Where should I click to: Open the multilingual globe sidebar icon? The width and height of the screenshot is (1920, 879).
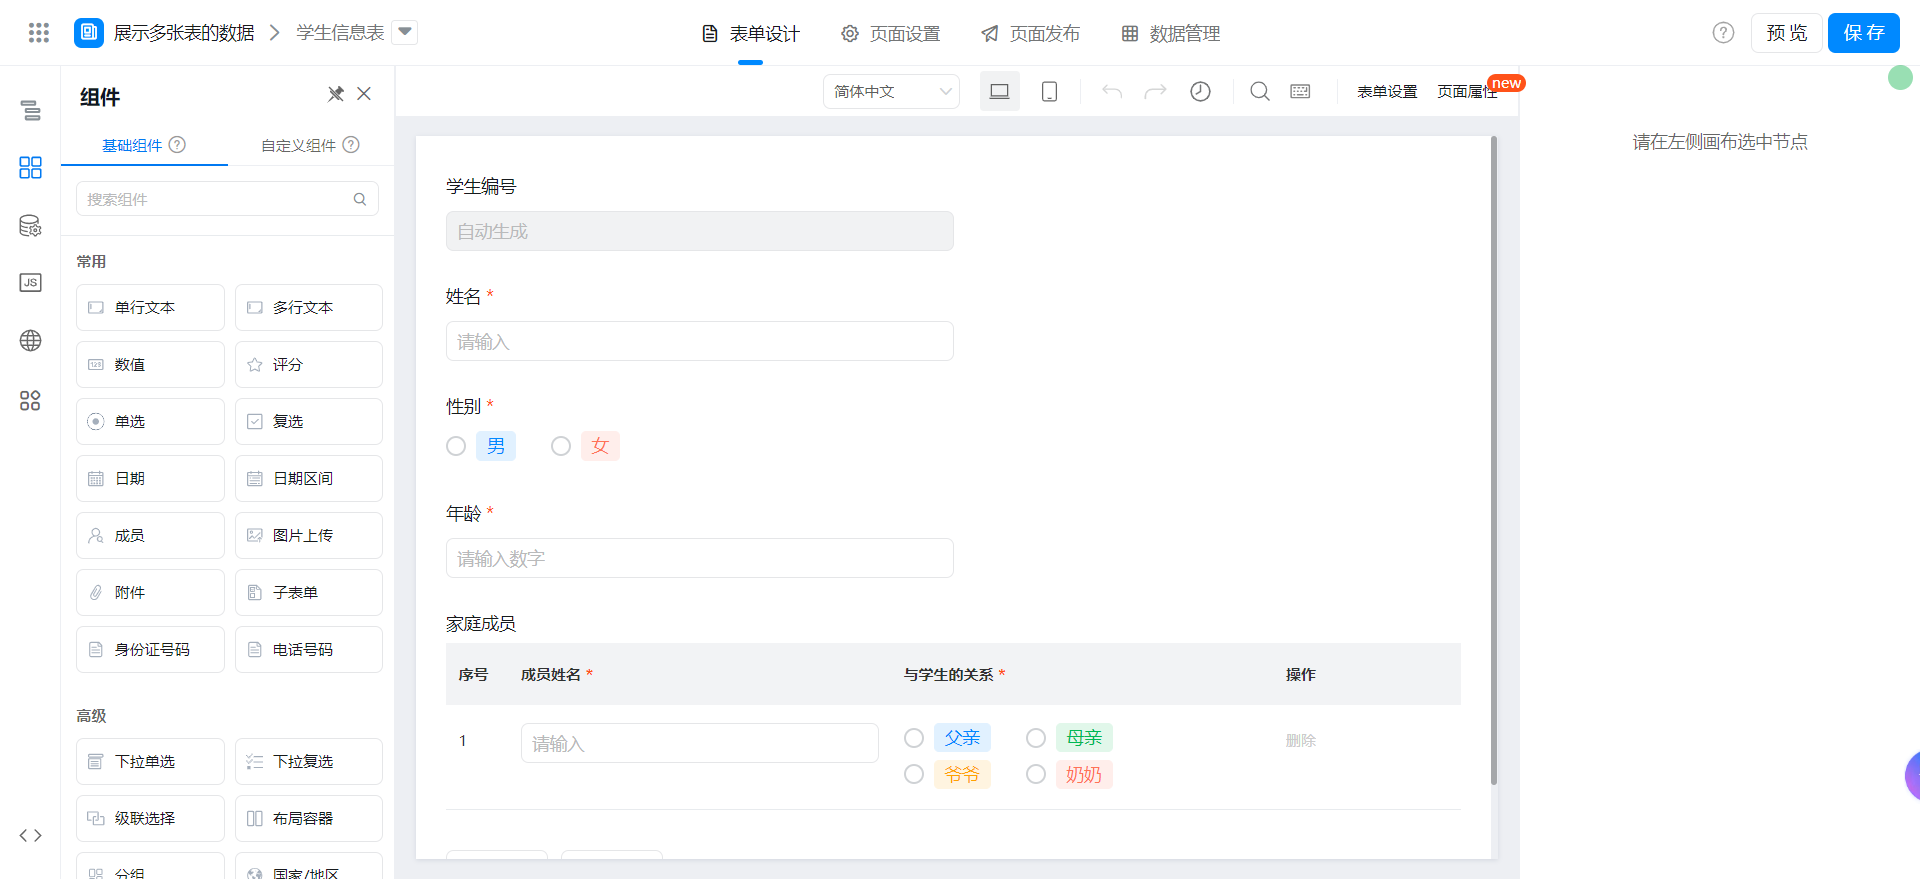(x=31, y=341)
